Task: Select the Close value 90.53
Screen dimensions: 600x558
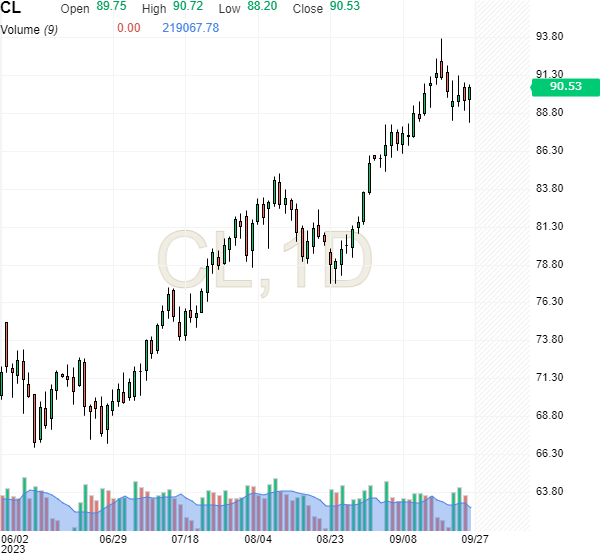Action: tap(345, 7)
